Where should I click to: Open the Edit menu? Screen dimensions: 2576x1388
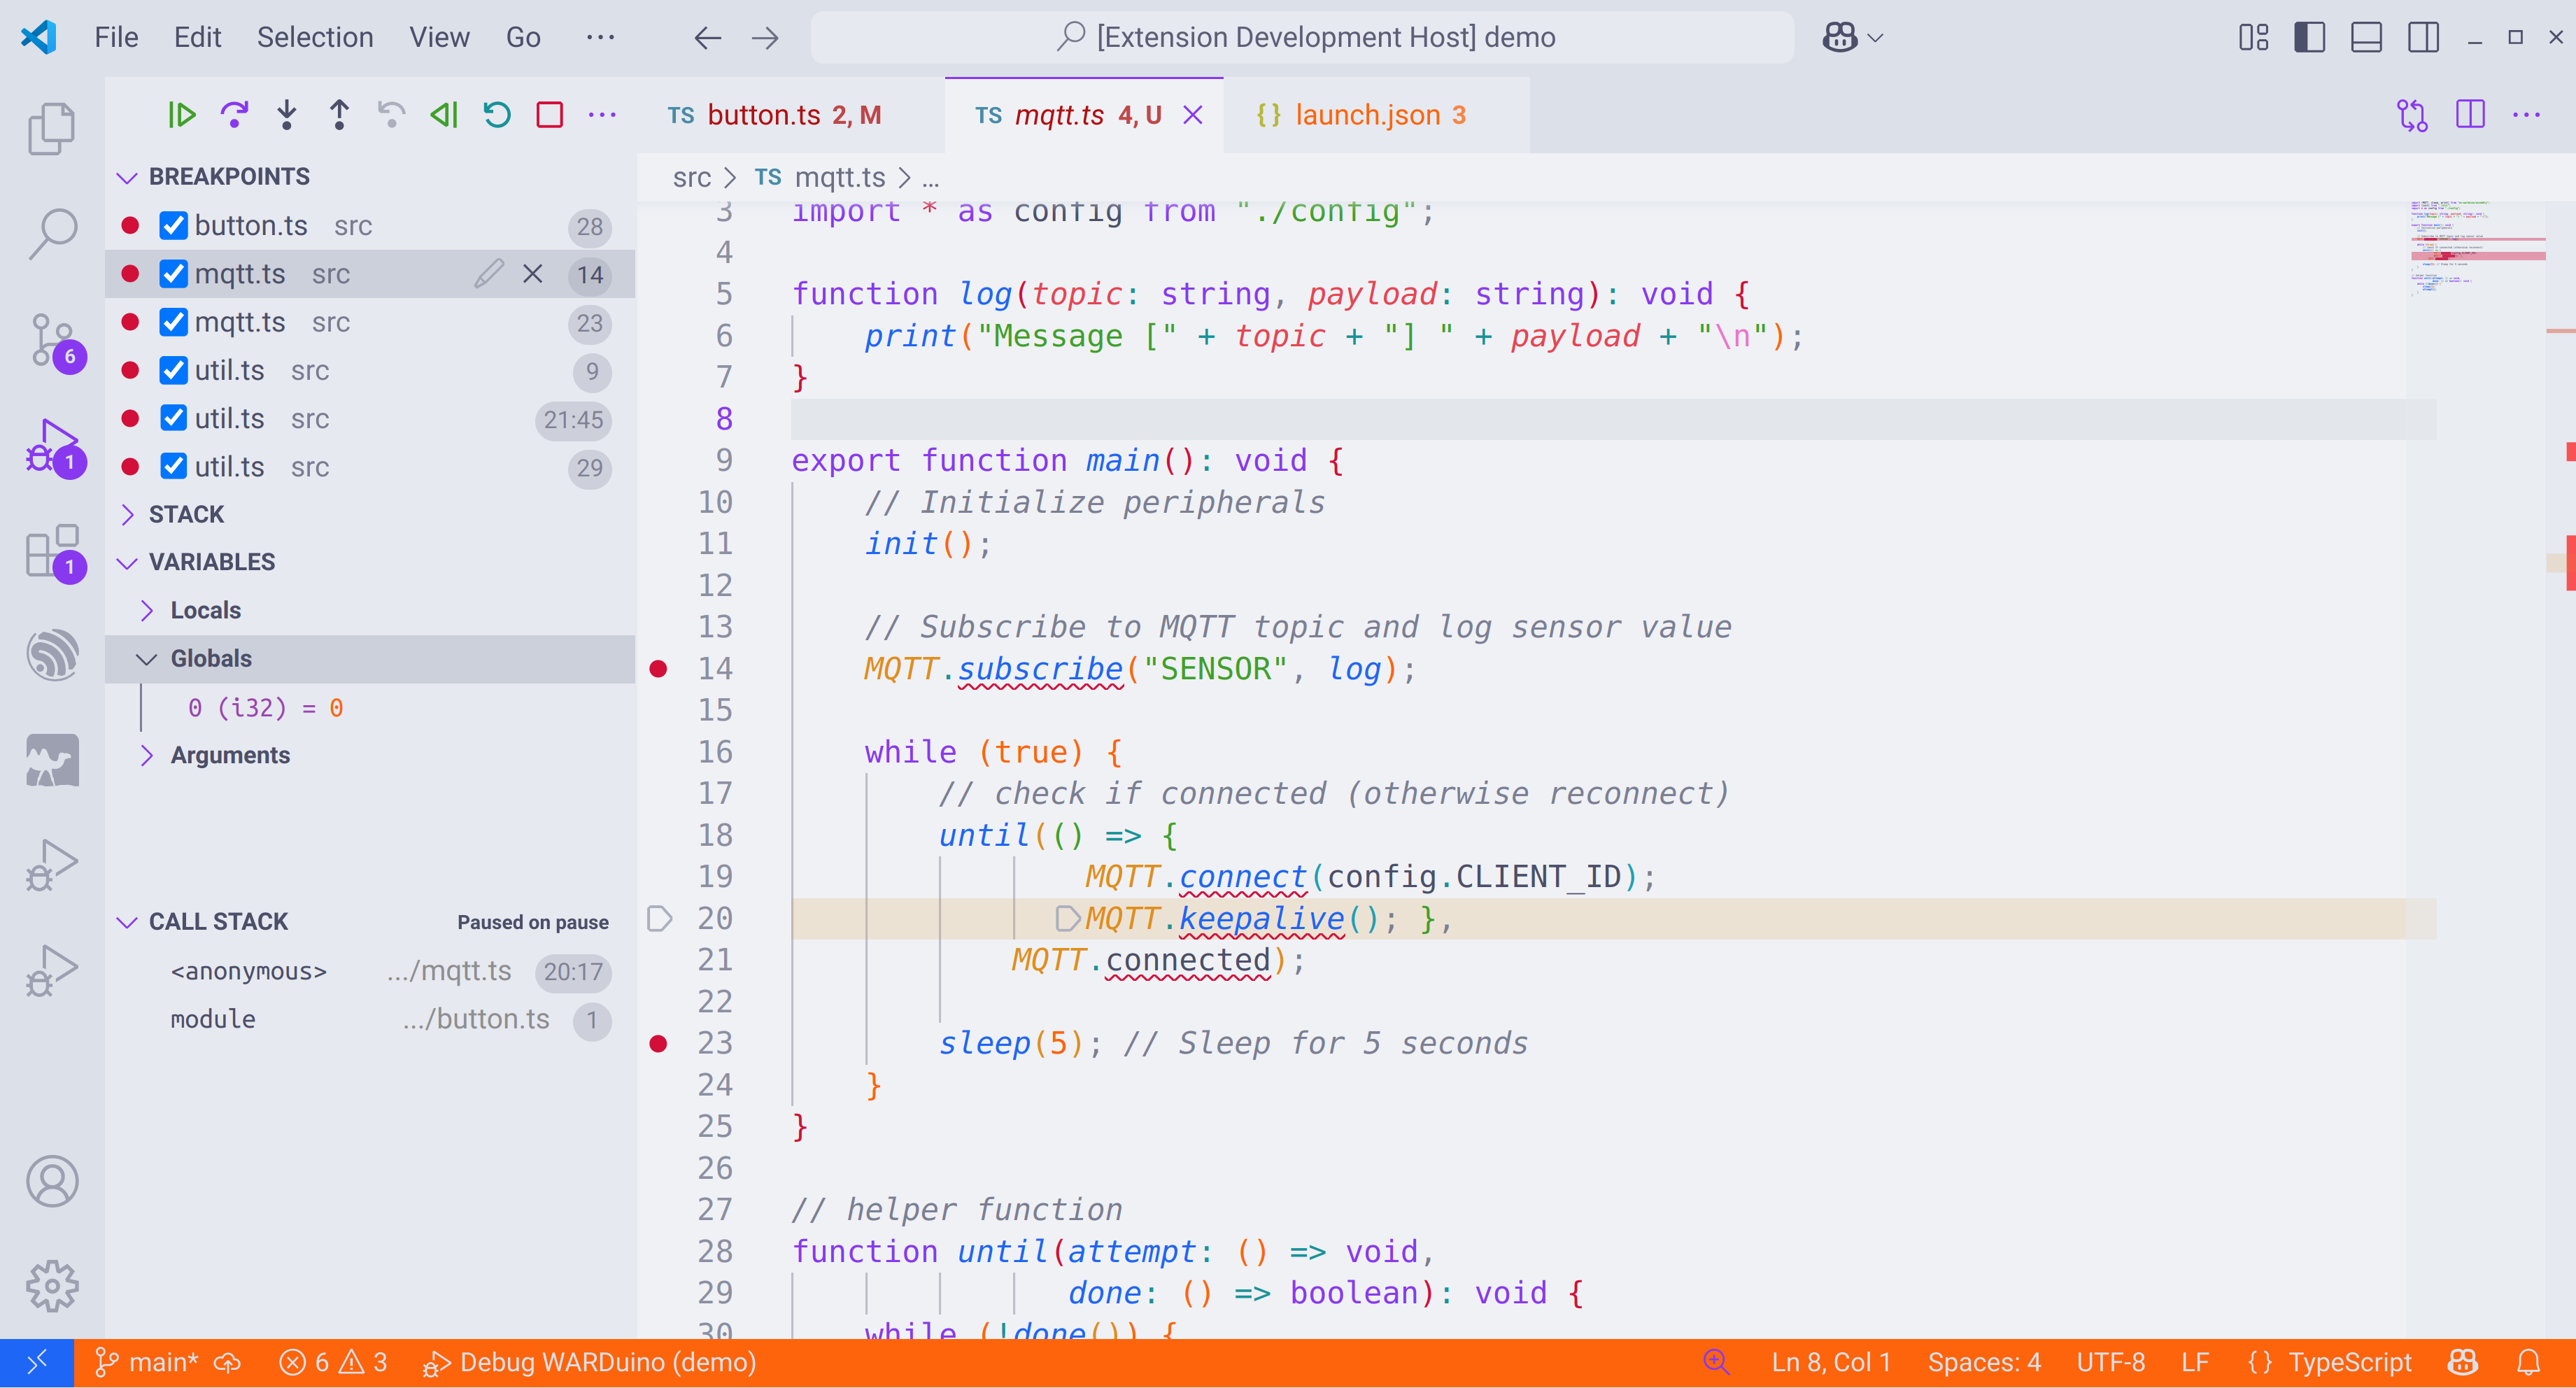click(x=197, y=37)
